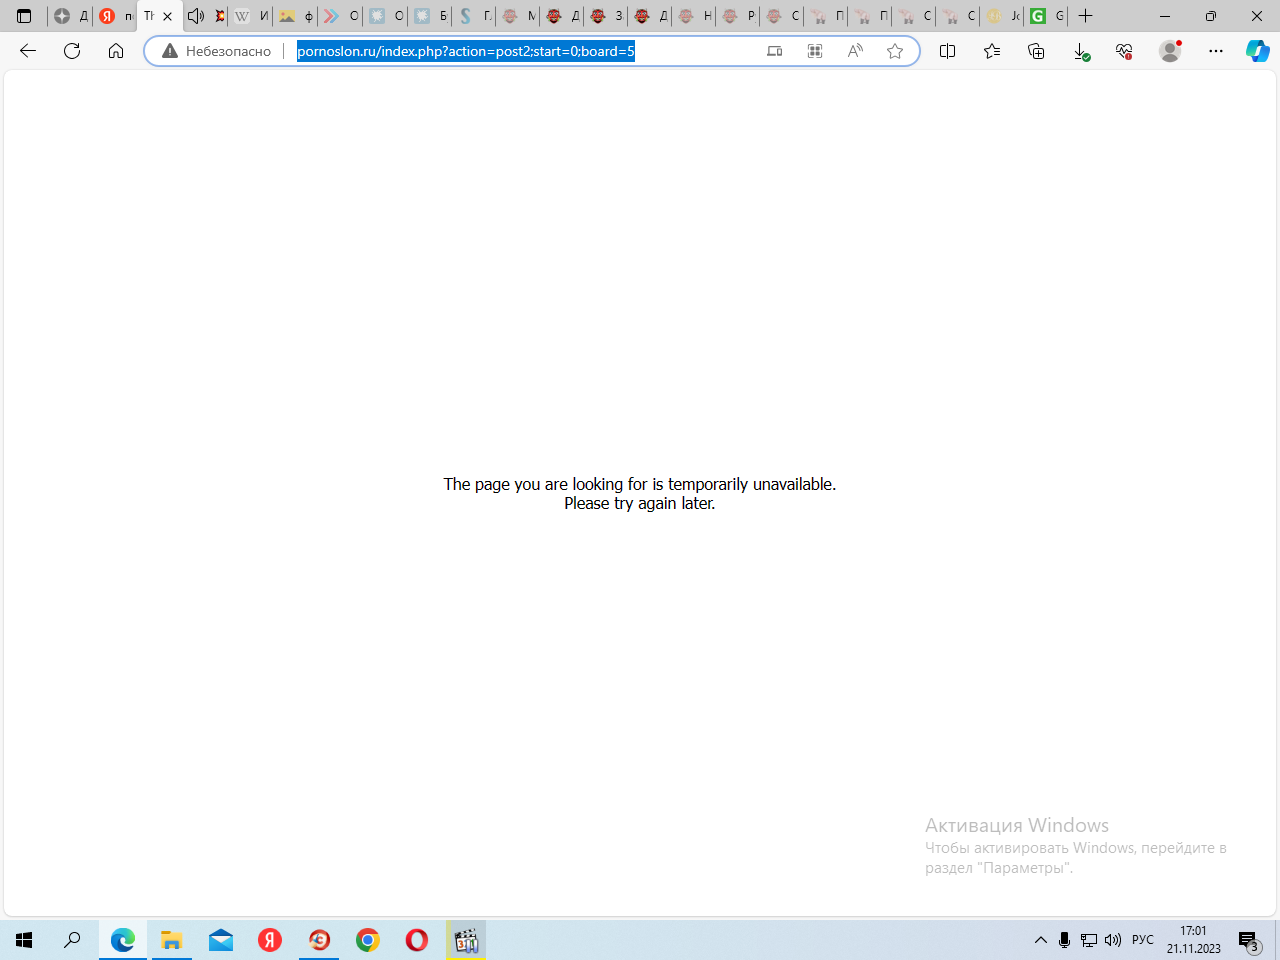Launch Opera browser from taskbar
This screenshot has width=1280, height=960.
tap(417, 940)
